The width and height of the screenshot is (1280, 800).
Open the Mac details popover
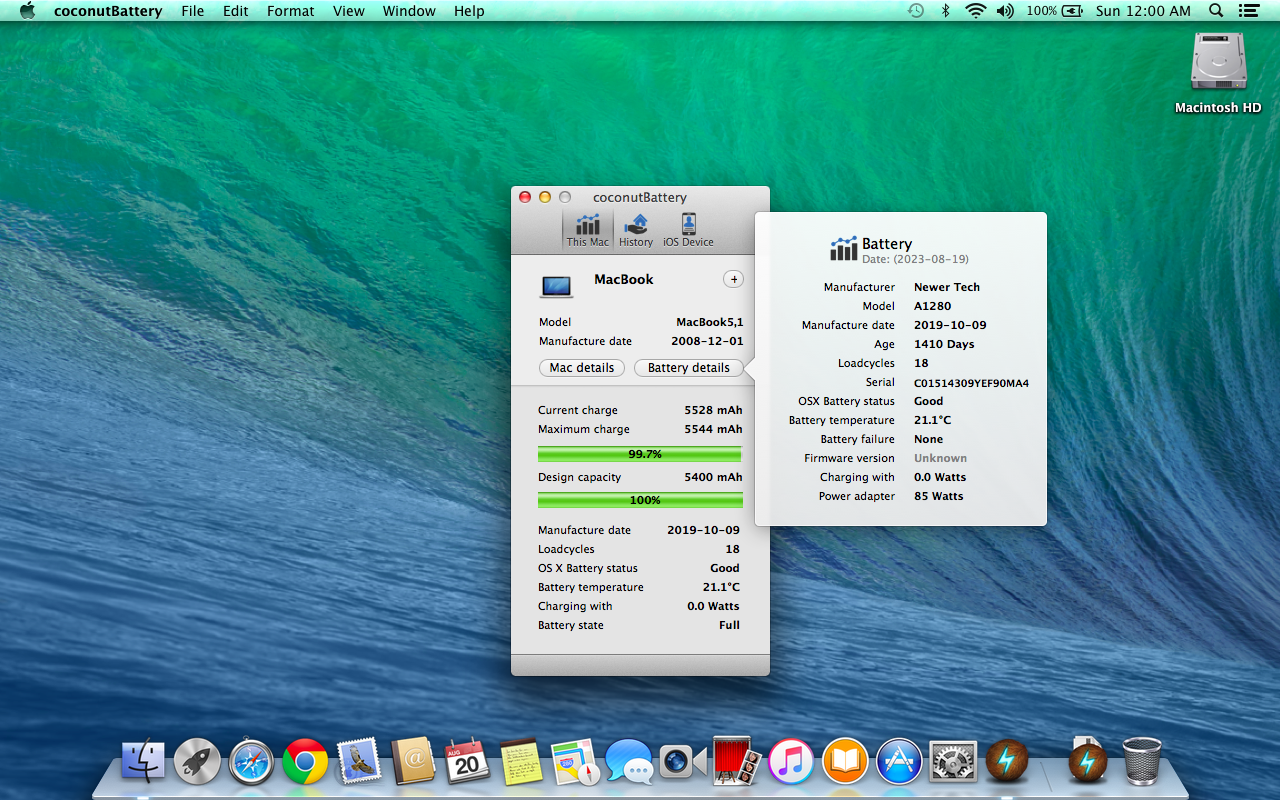[x=582, y=368]
